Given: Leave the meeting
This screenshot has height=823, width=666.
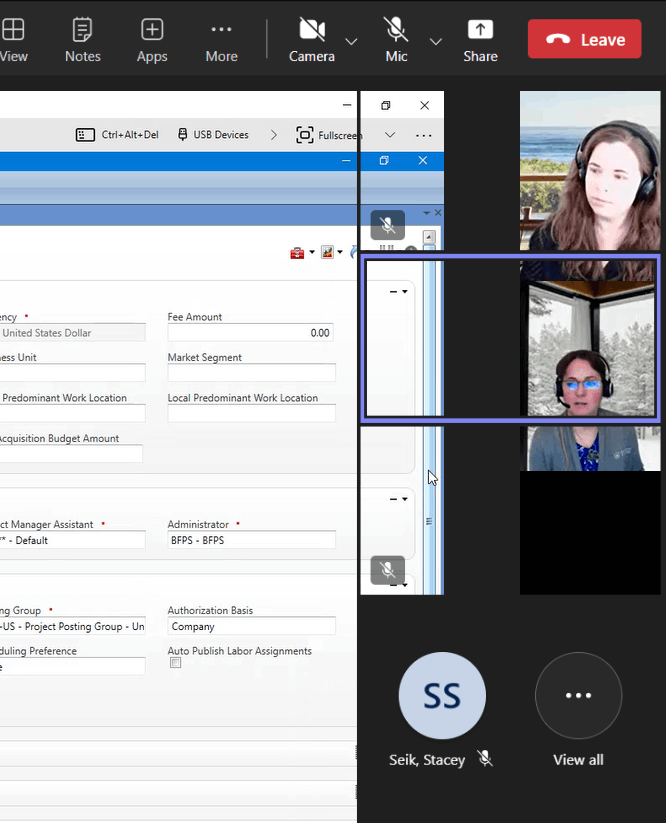Looking at the screenshot, I should point(584,39).
